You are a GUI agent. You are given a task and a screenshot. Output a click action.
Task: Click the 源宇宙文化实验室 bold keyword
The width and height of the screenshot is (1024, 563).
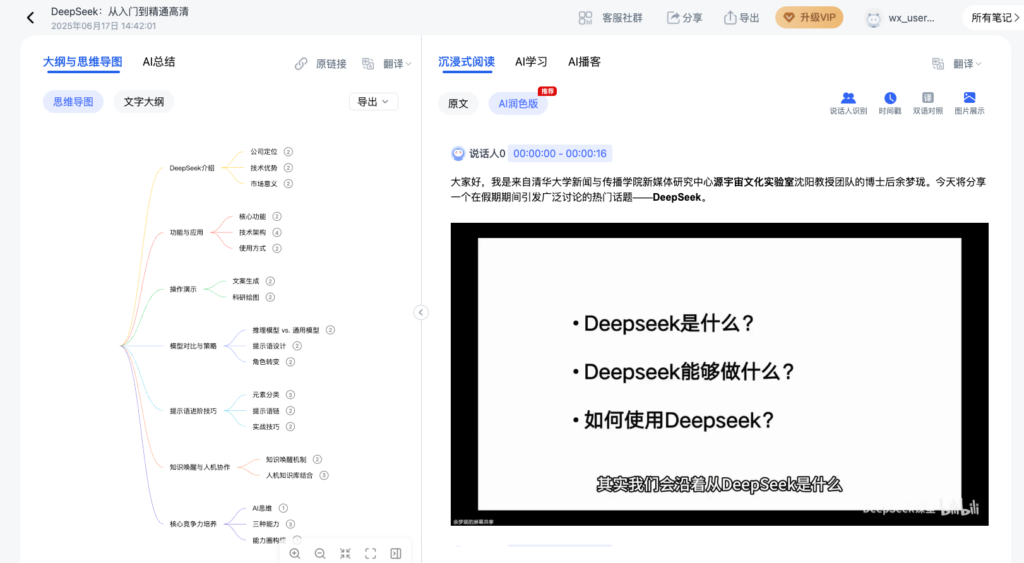[753, 182]
